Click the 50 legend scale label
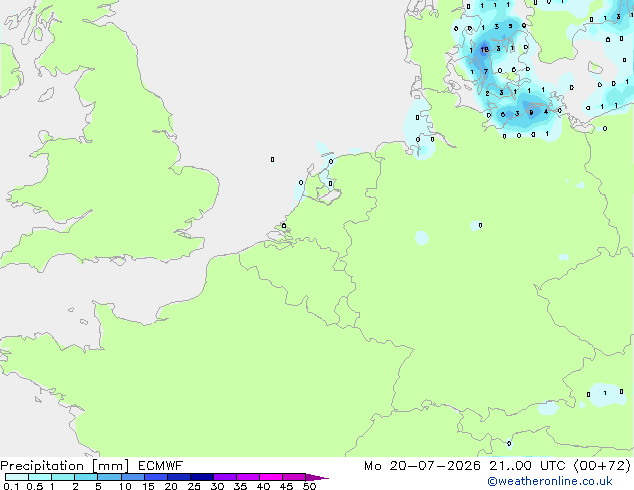Image resolution: width=634 pixels, height=490 pixels. [309, 486]
